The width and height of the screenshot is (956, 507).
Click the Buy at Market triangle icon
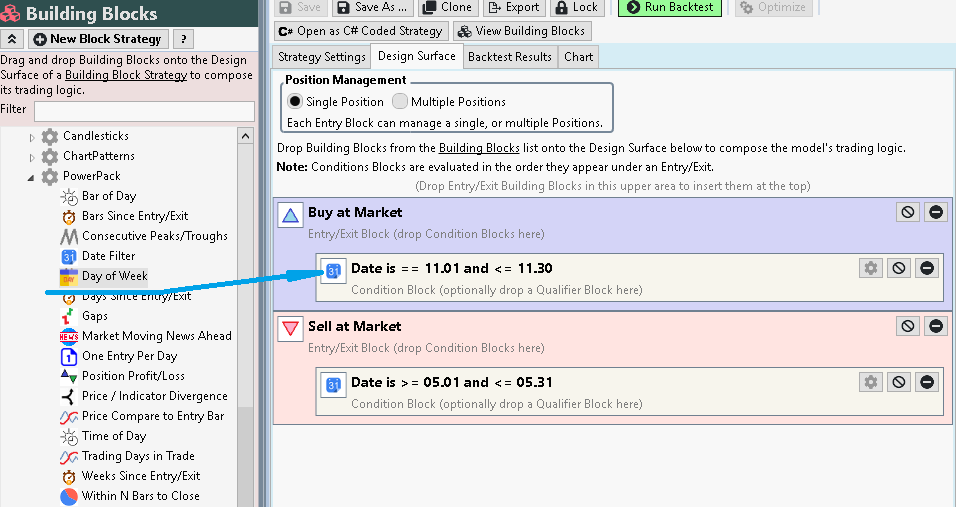pyautogui.click(x=289, y=215)
